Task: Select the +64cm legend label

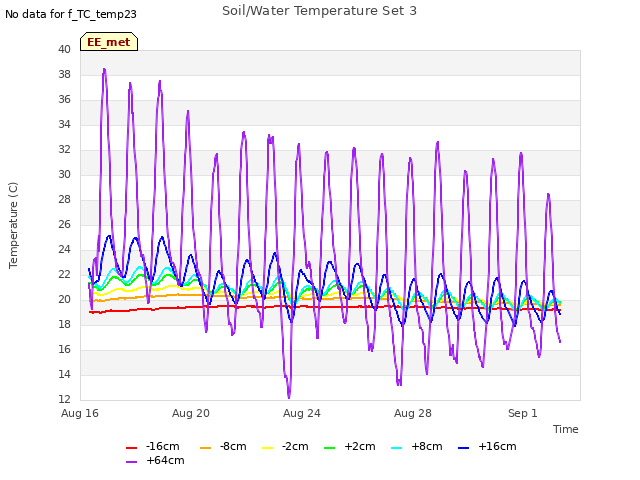Action: [165, 460]
